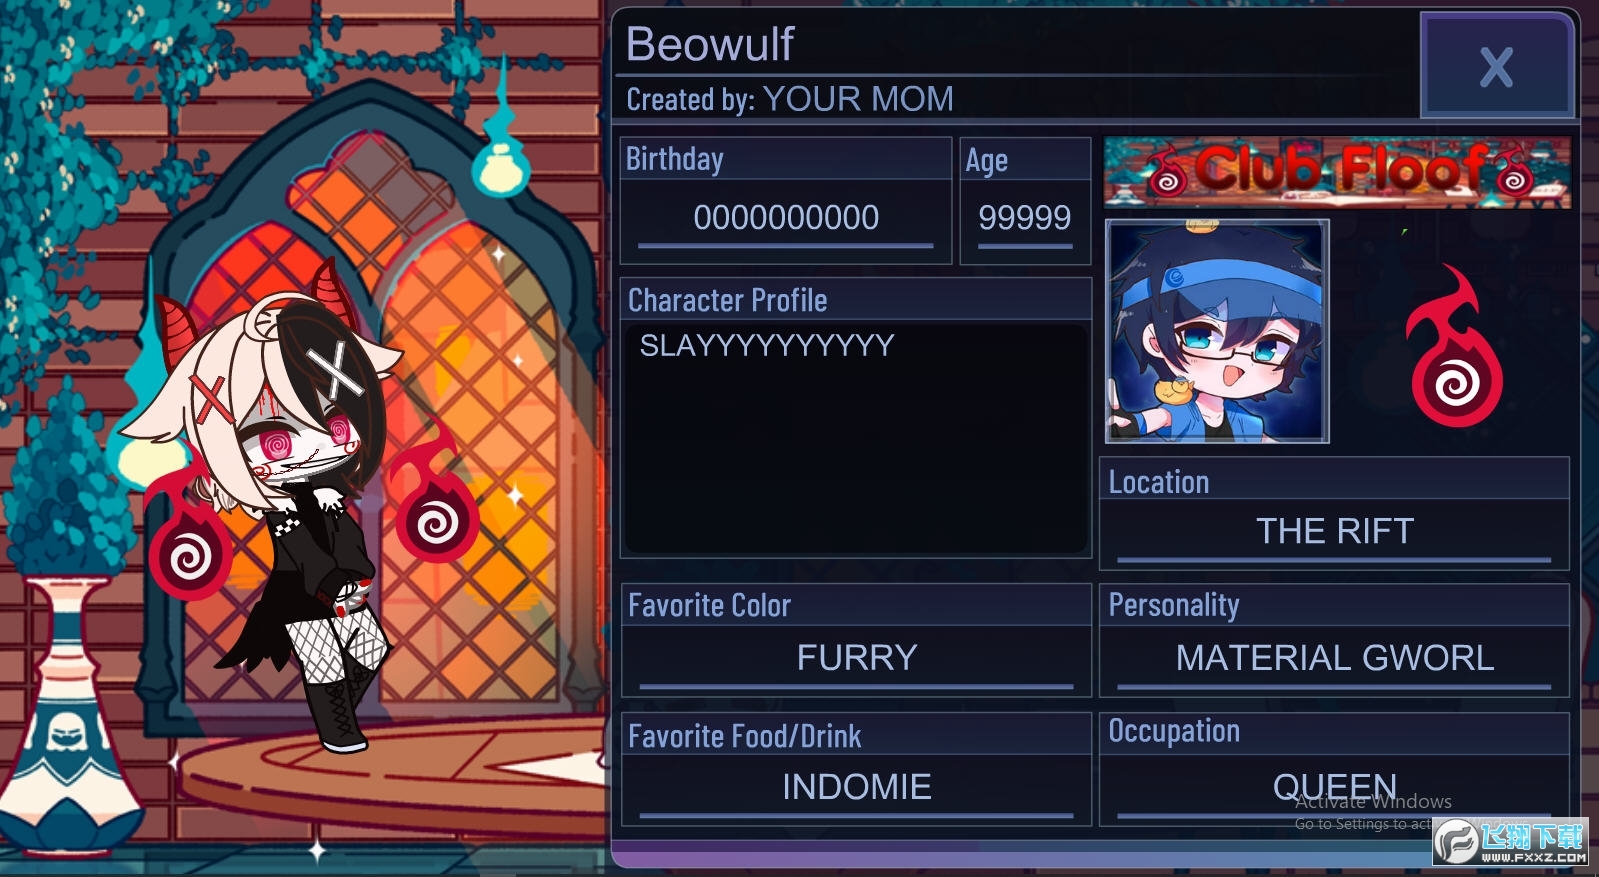
Task: Click the Created by YOUR MOM text
Action: 790,99
